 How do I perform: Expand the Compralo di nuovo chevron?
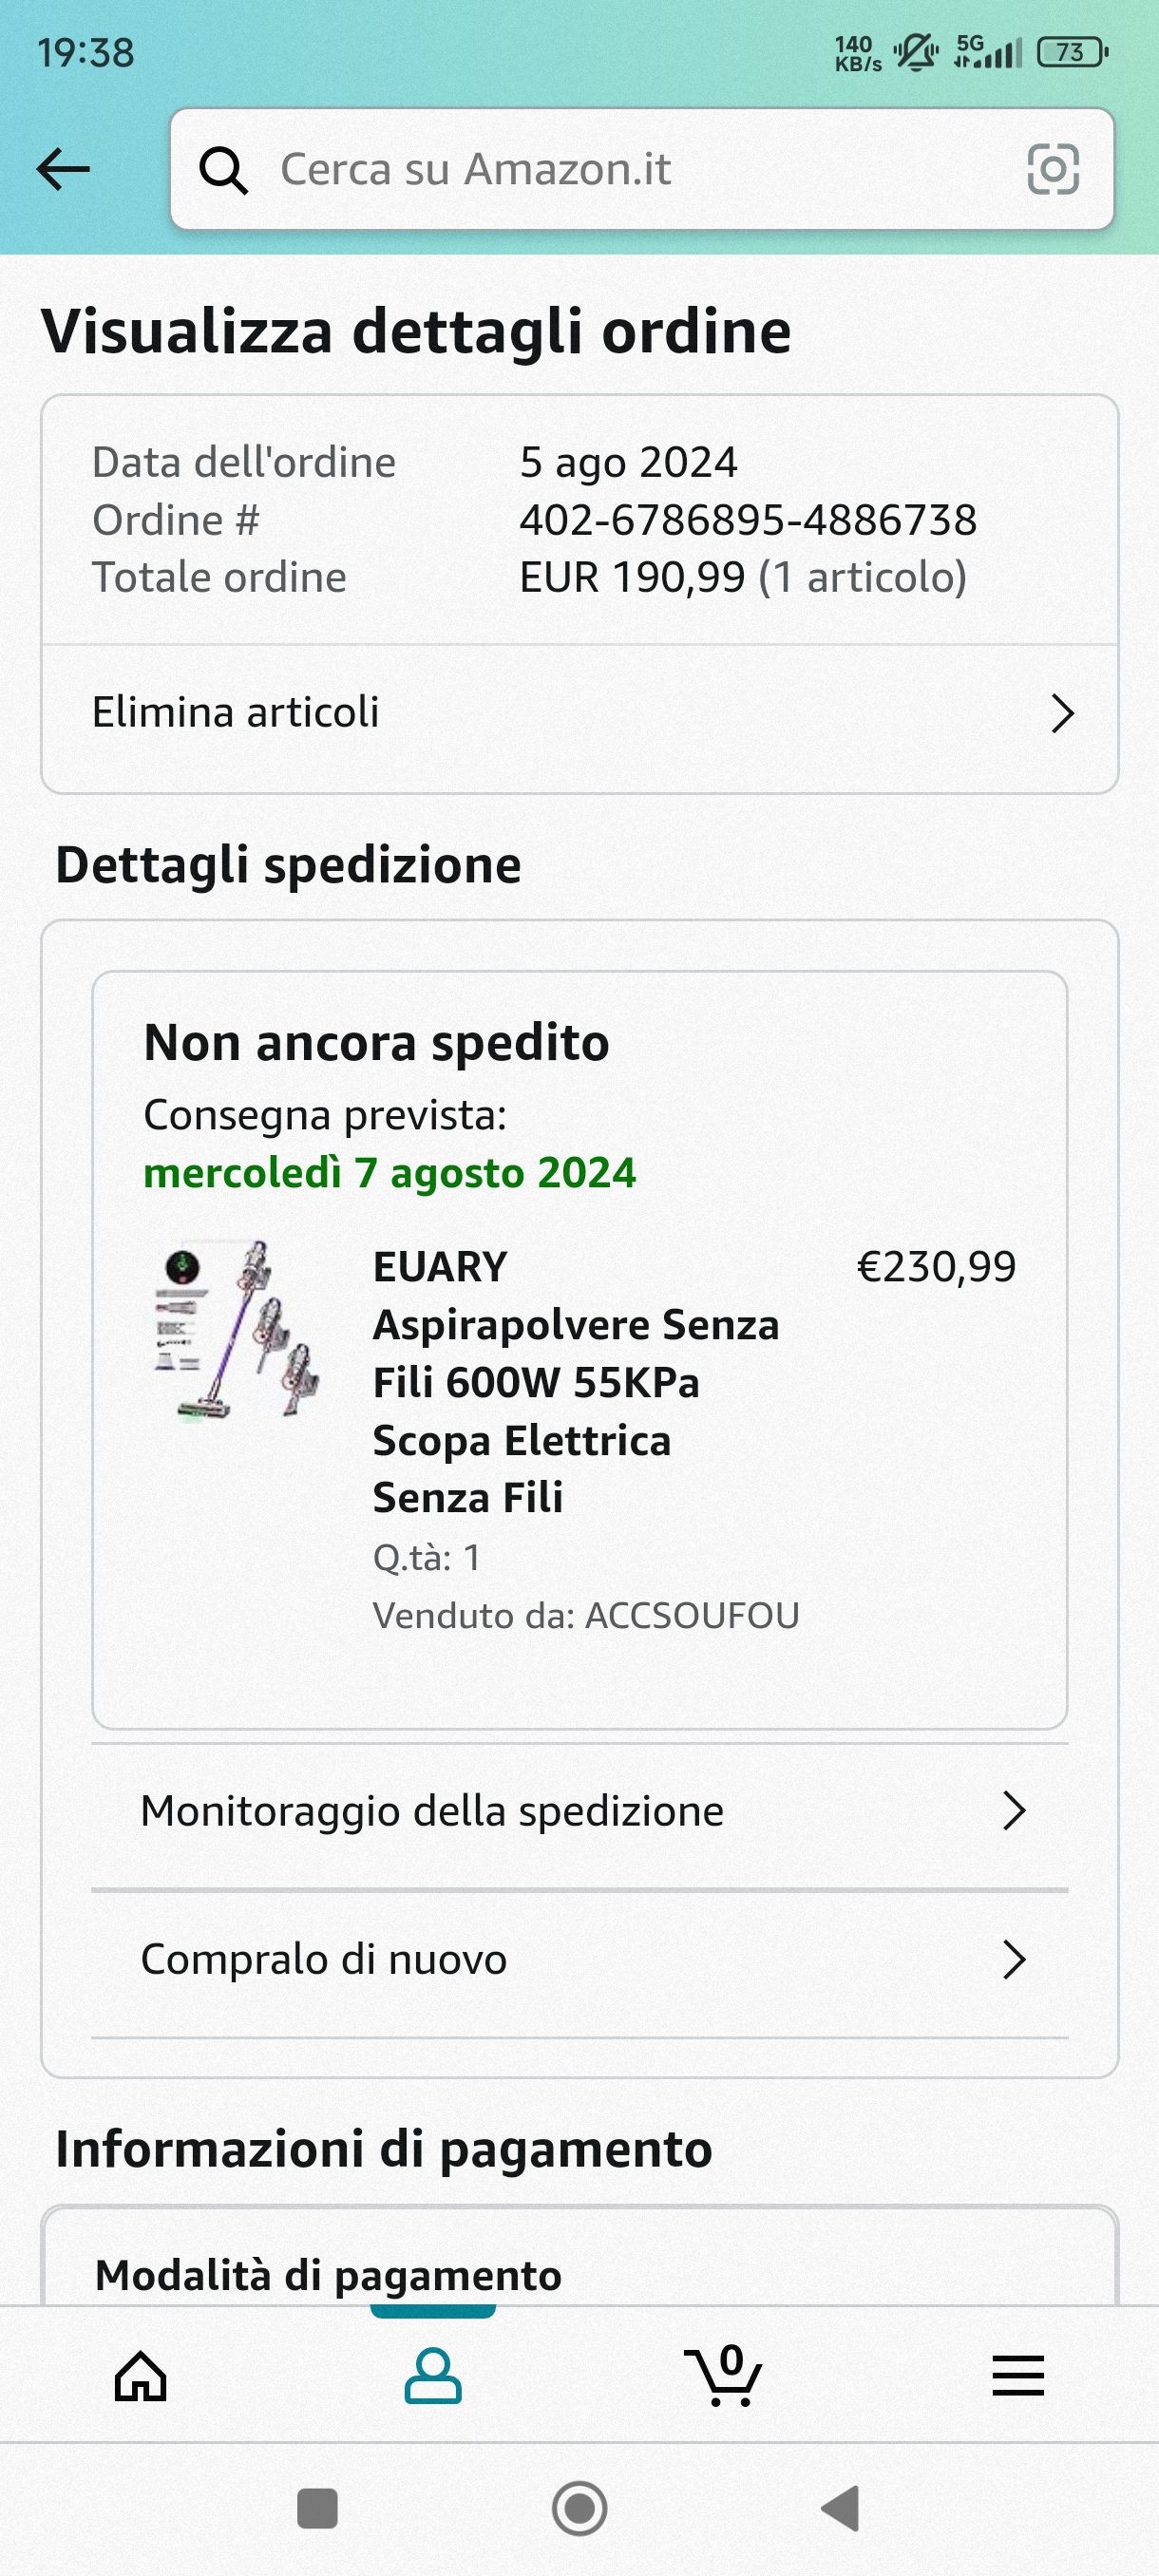pos(1014,1960)
